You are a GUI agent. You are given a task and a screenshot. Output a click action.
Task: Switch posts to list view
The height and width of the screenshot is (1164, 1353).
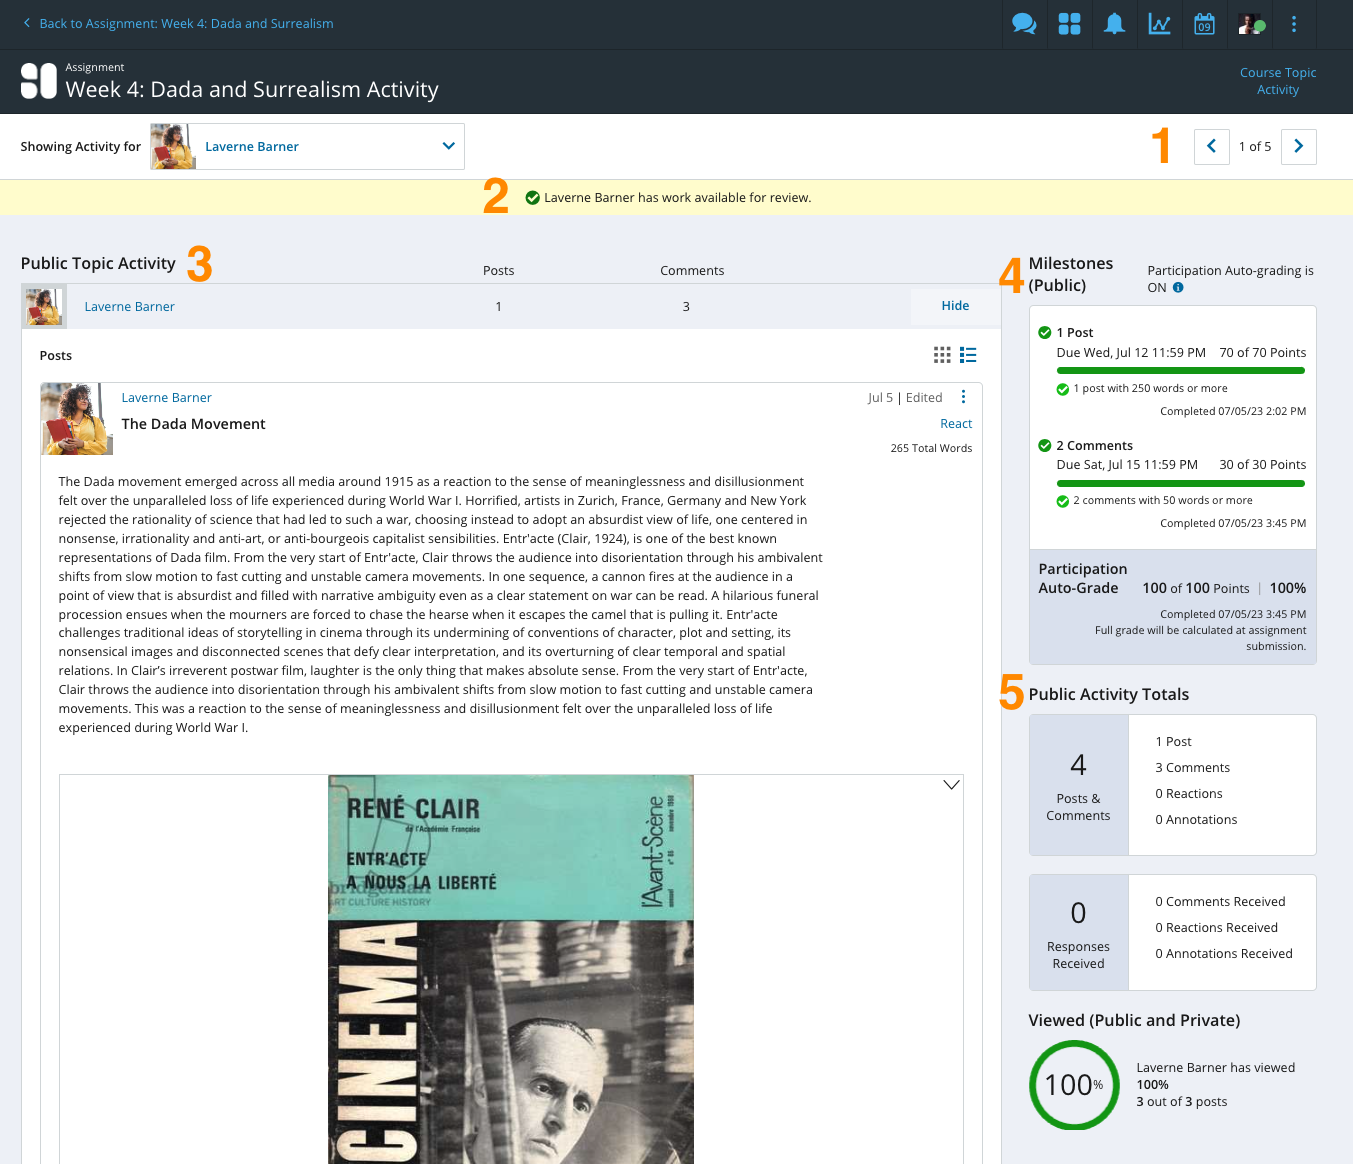coord(968,355)
